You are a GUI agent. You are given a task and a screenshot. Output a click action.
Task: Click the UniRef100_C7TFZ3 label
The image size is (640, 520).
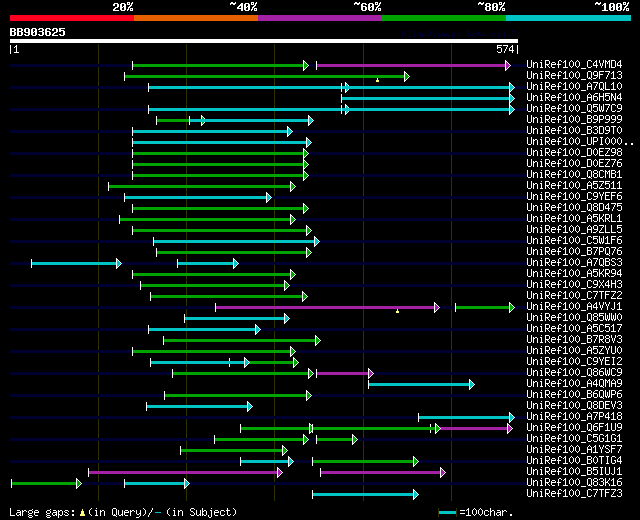574,494
